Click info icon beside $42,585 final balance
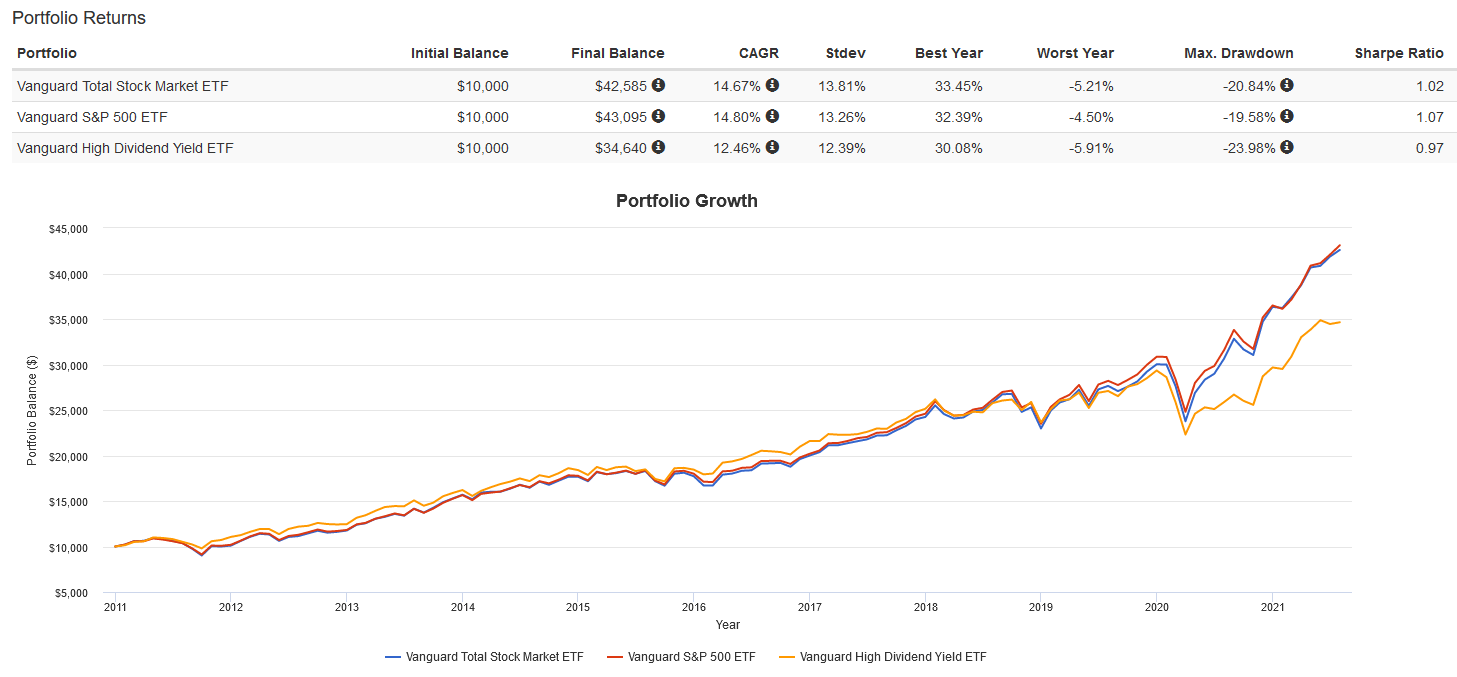Image resolution: width=1457 pixels, height=677 pixels. pyautogui.click(x=658, y=85)
